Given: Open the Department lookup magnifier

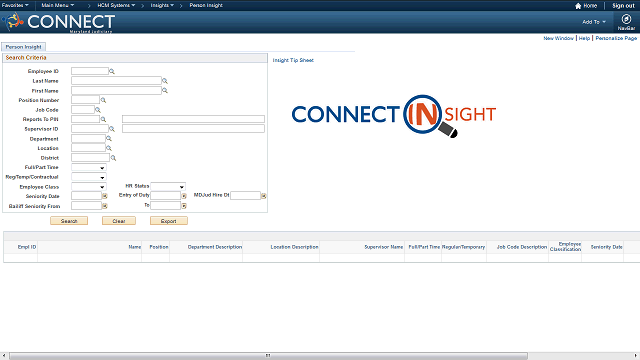Looking at the screenshot, I should click(x=109, y=139).
